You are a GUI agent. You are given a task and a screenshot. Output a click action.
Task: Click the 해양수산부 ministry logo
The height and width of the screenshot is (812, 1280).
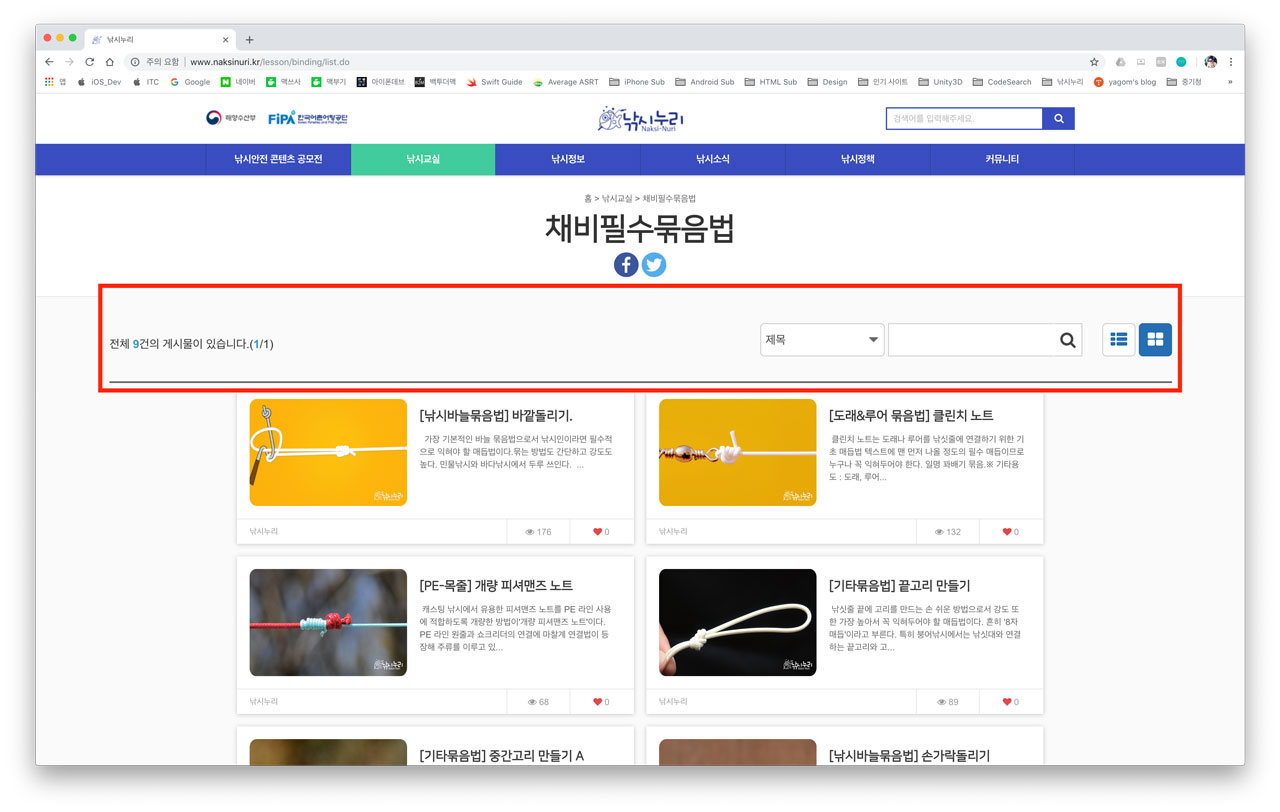pos(232,117)
